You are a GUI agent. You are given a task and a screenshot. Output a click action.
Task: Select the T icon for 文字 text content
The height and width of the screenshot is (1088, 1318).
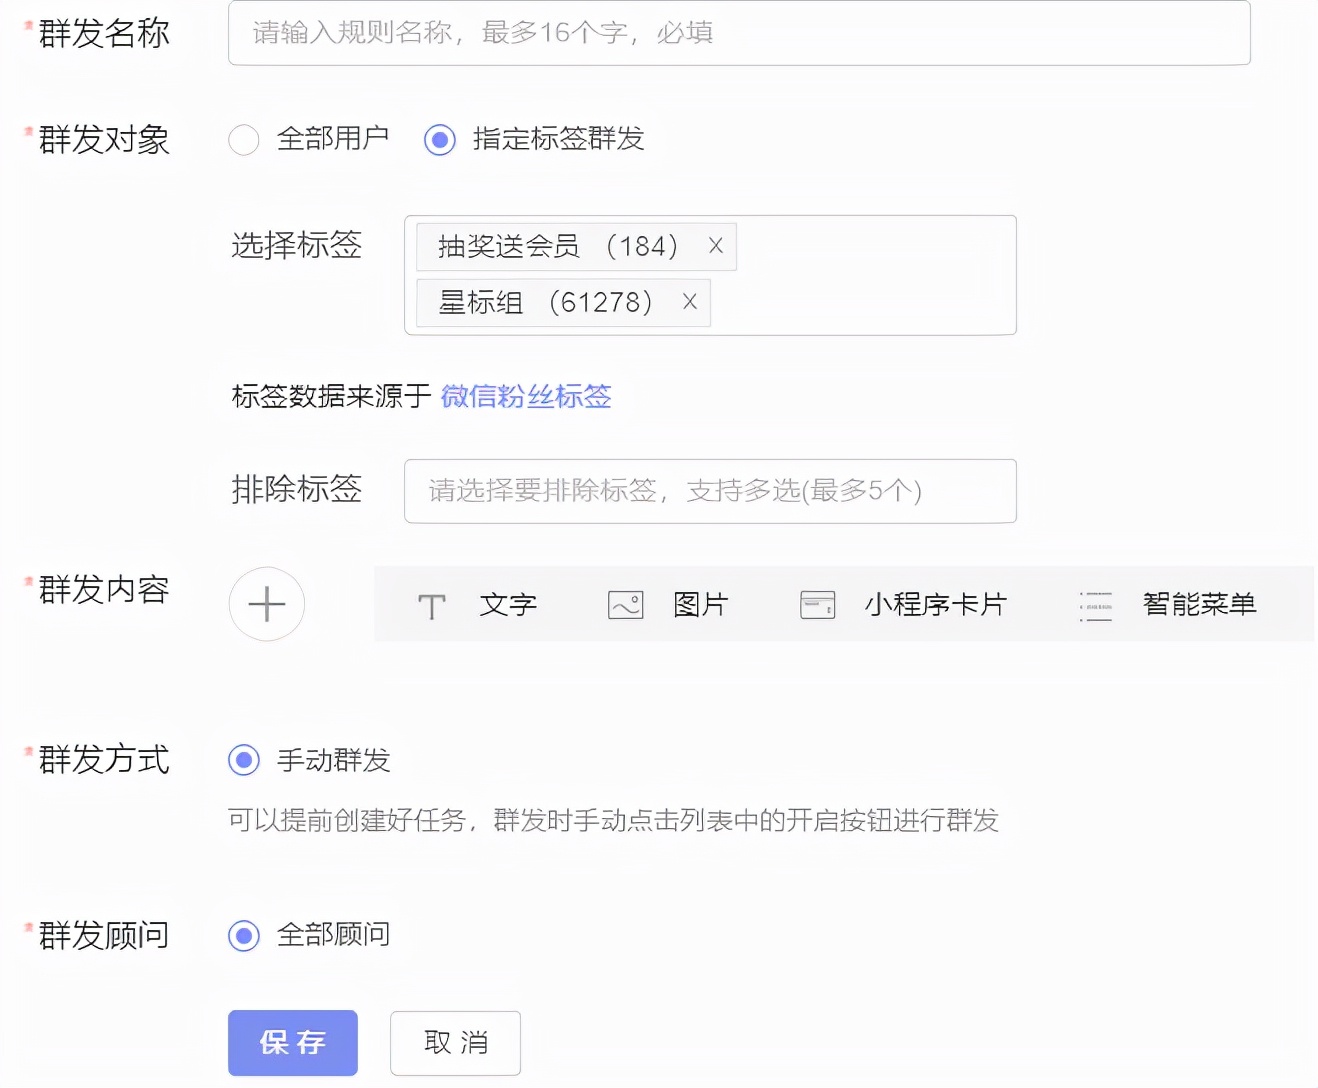click(431, 604)
